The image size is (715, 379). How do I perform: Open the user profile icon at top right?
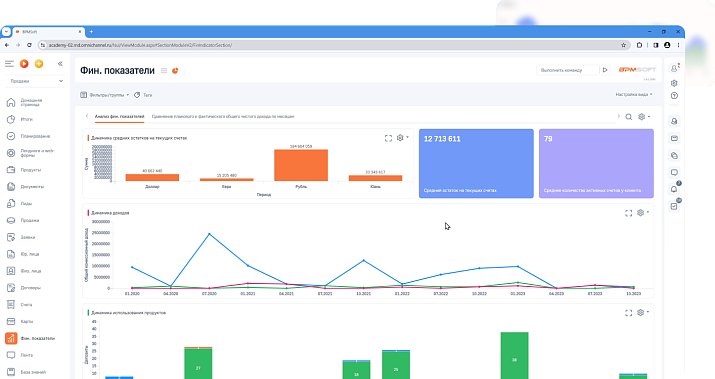[674, 68]
